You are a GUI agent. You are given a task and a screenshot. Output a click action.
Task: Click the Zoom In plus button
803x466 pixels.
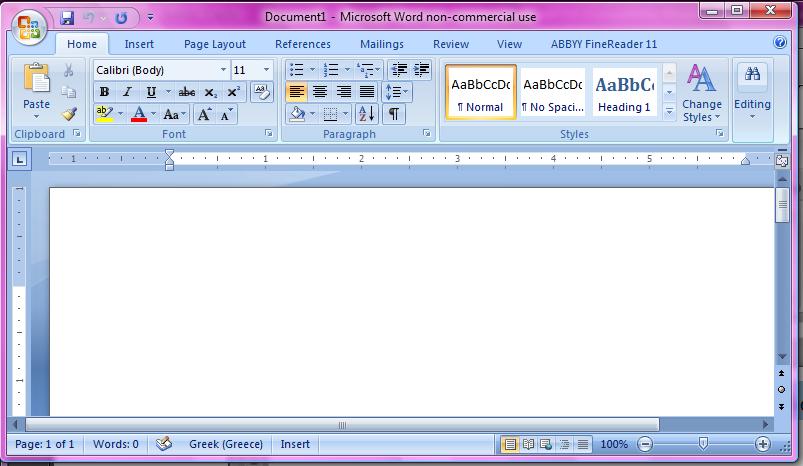[x=763, y=444]
